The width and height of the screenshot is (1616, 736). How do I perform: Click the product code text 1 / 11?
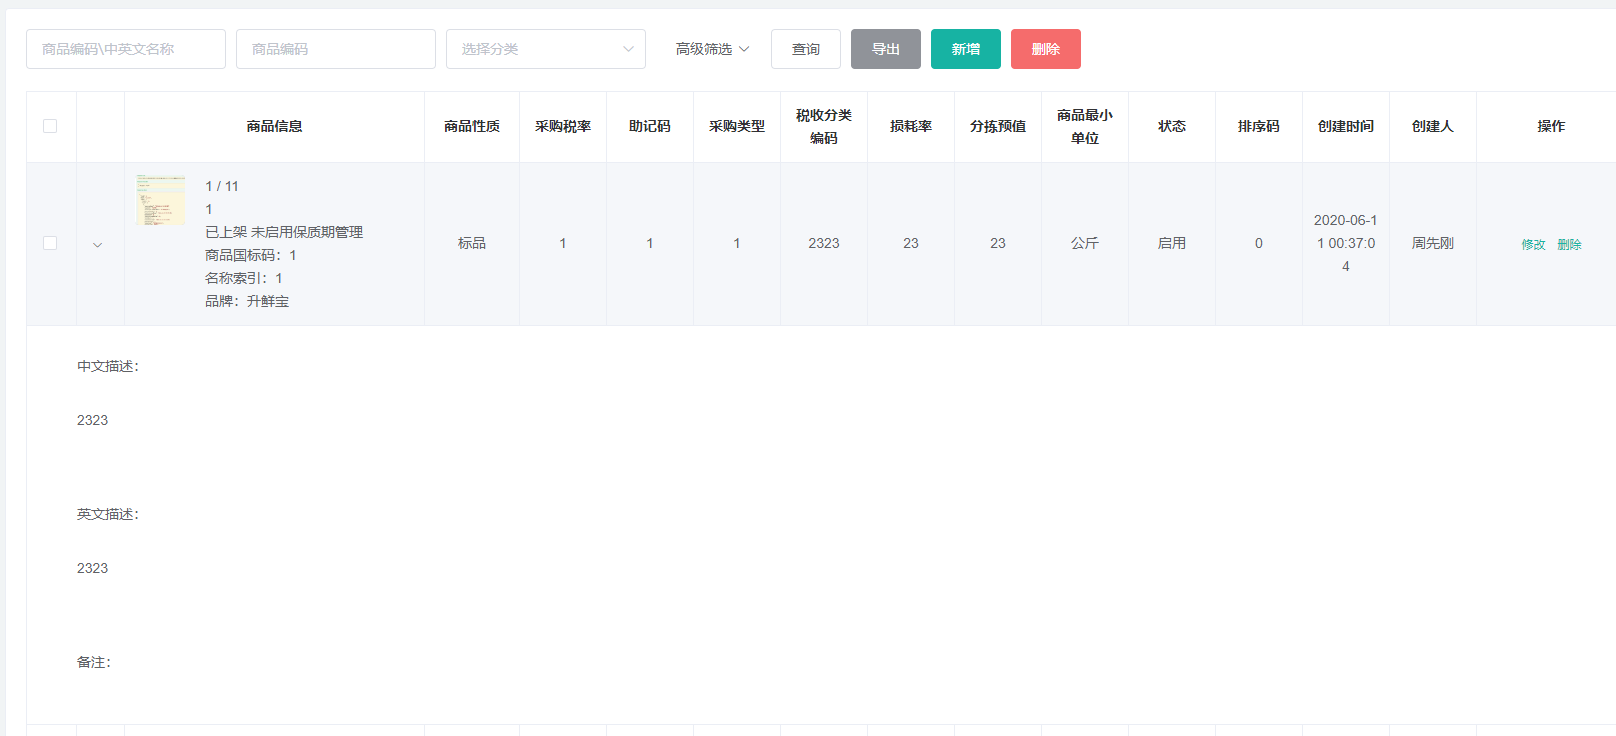tap(222, 186)
